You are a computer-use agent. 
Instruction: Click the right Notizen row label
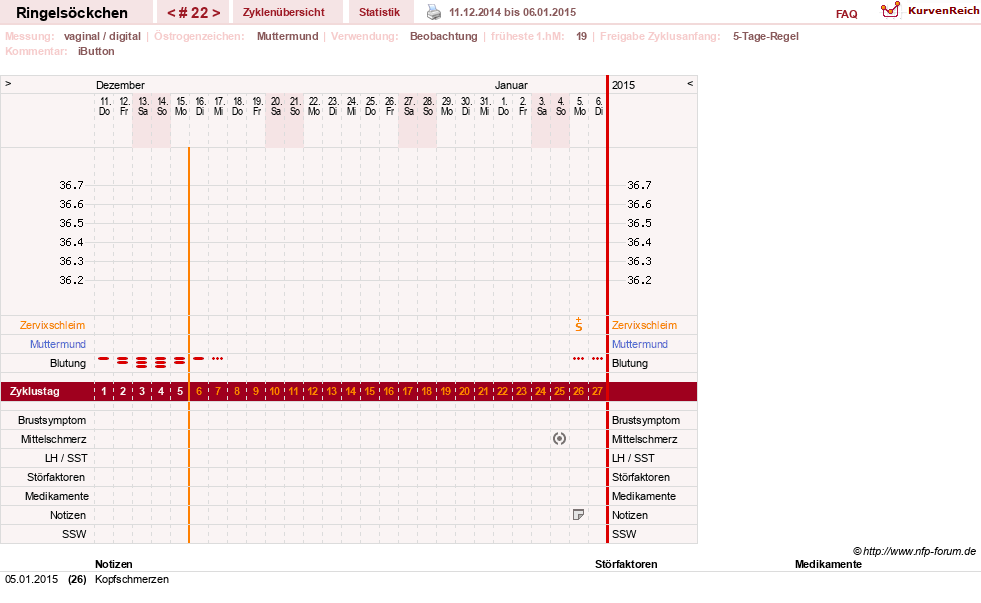pyautogui.click(x=629, y=515)
